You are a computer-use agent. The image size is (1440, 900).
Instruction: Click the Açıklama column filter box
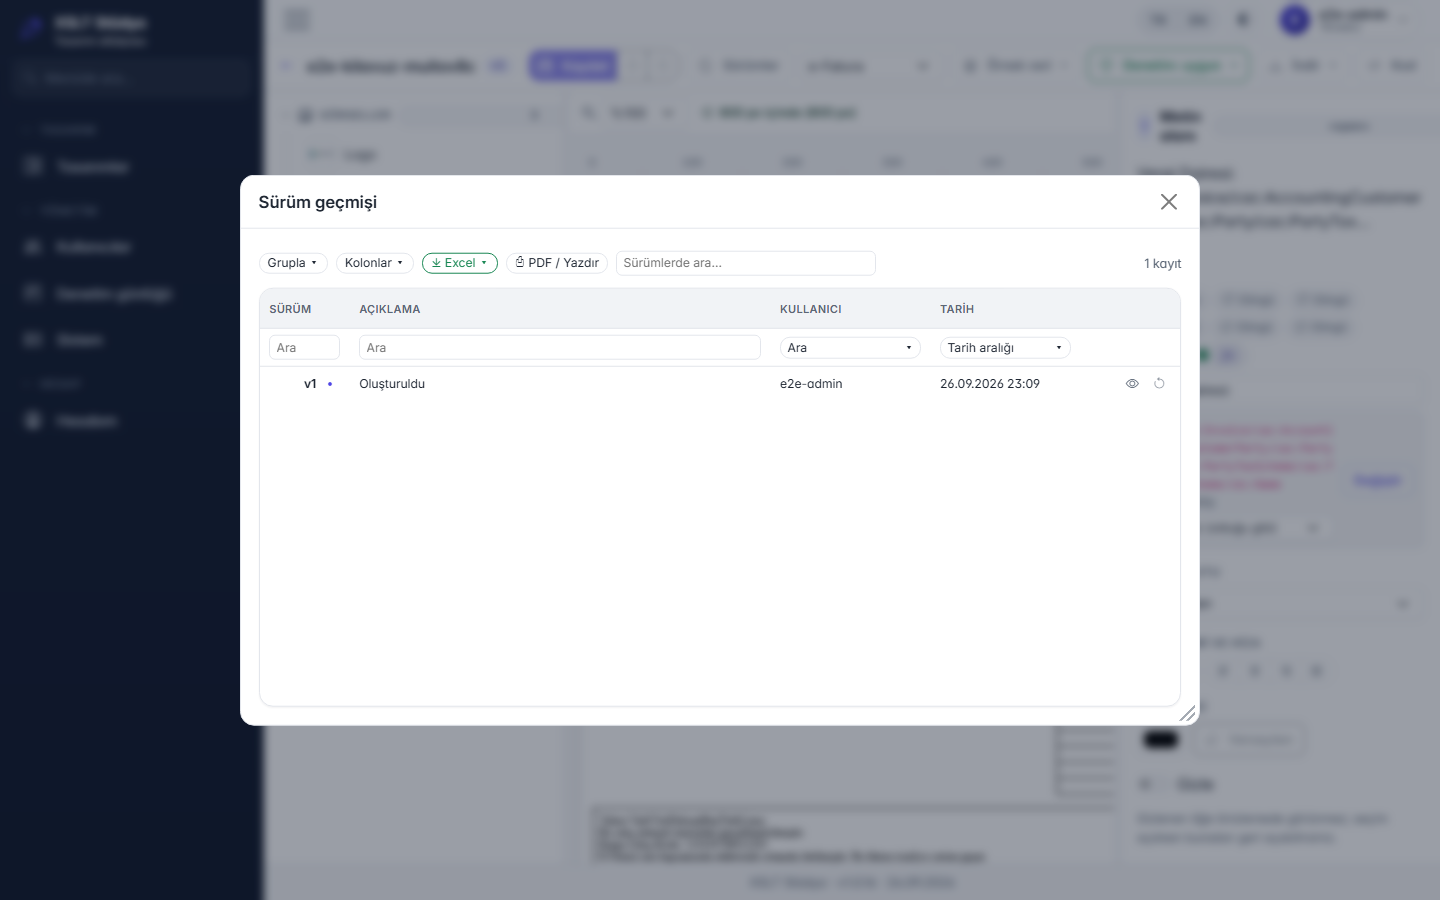coord(560,348)
